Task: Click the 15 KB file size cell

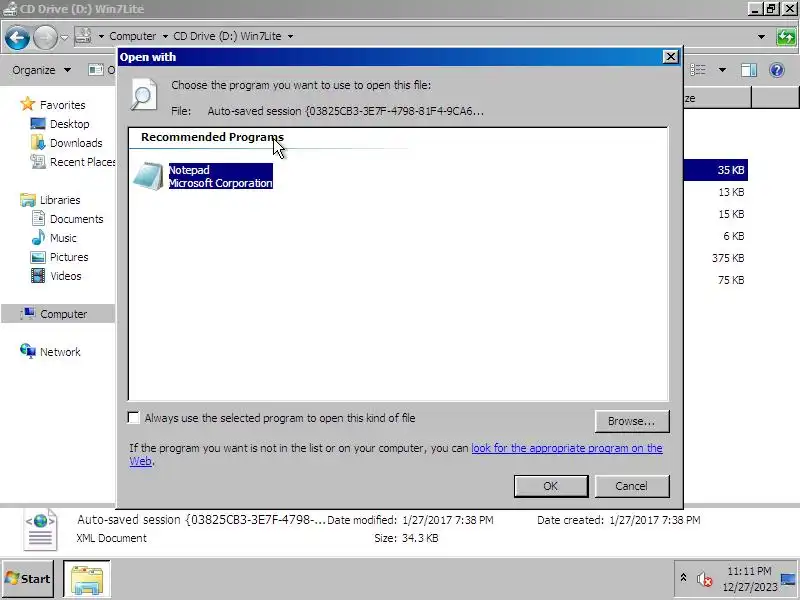Action: [731, 214]
